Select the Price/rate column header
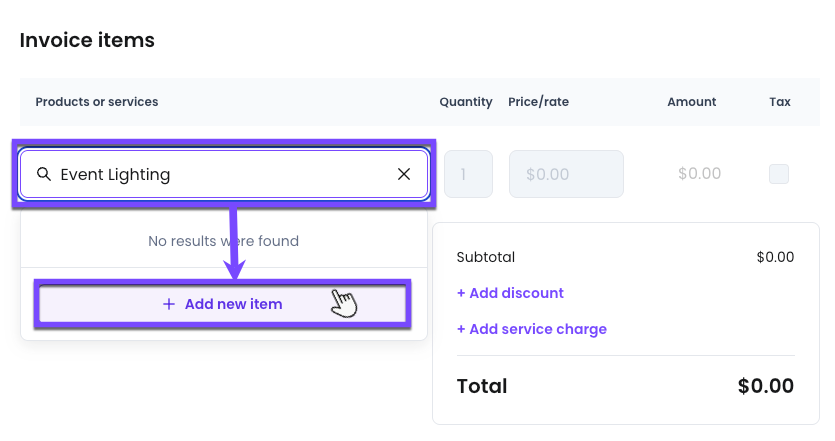Image resolution: width=835 pixels, height=441 pixels. [538, 102]
